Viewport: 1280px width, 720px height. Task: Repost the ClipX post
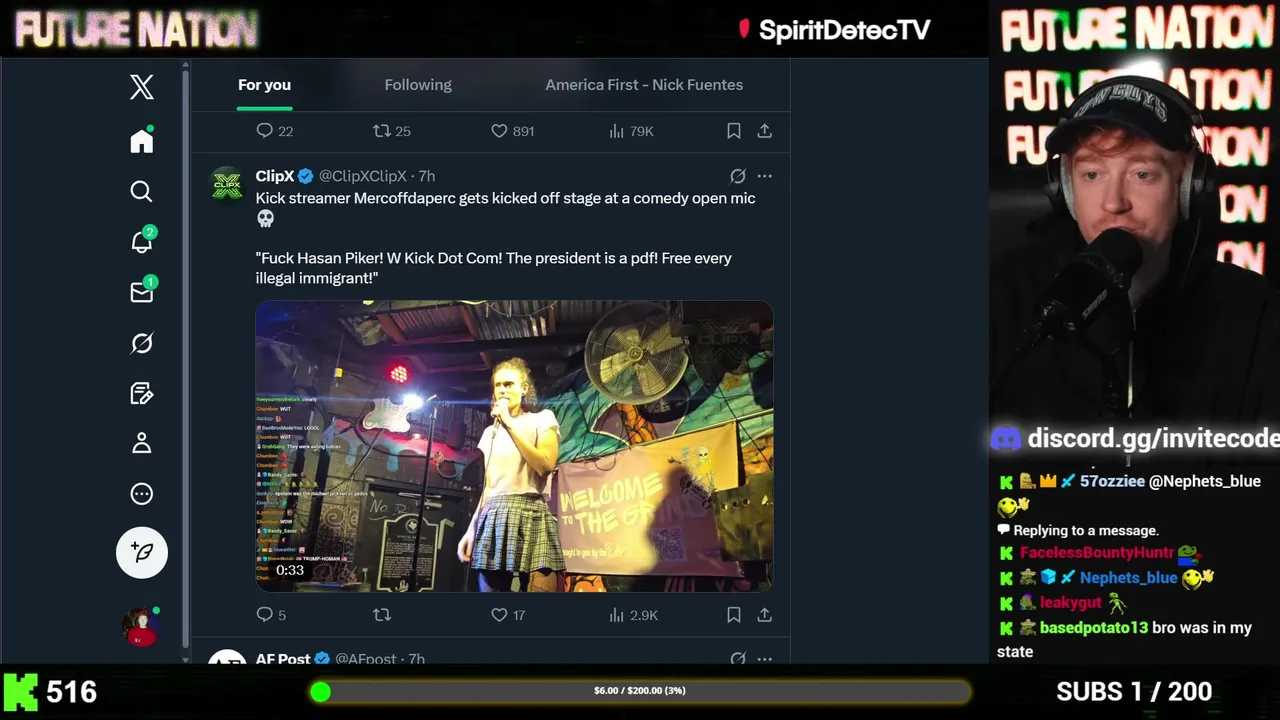pos(381,615)
